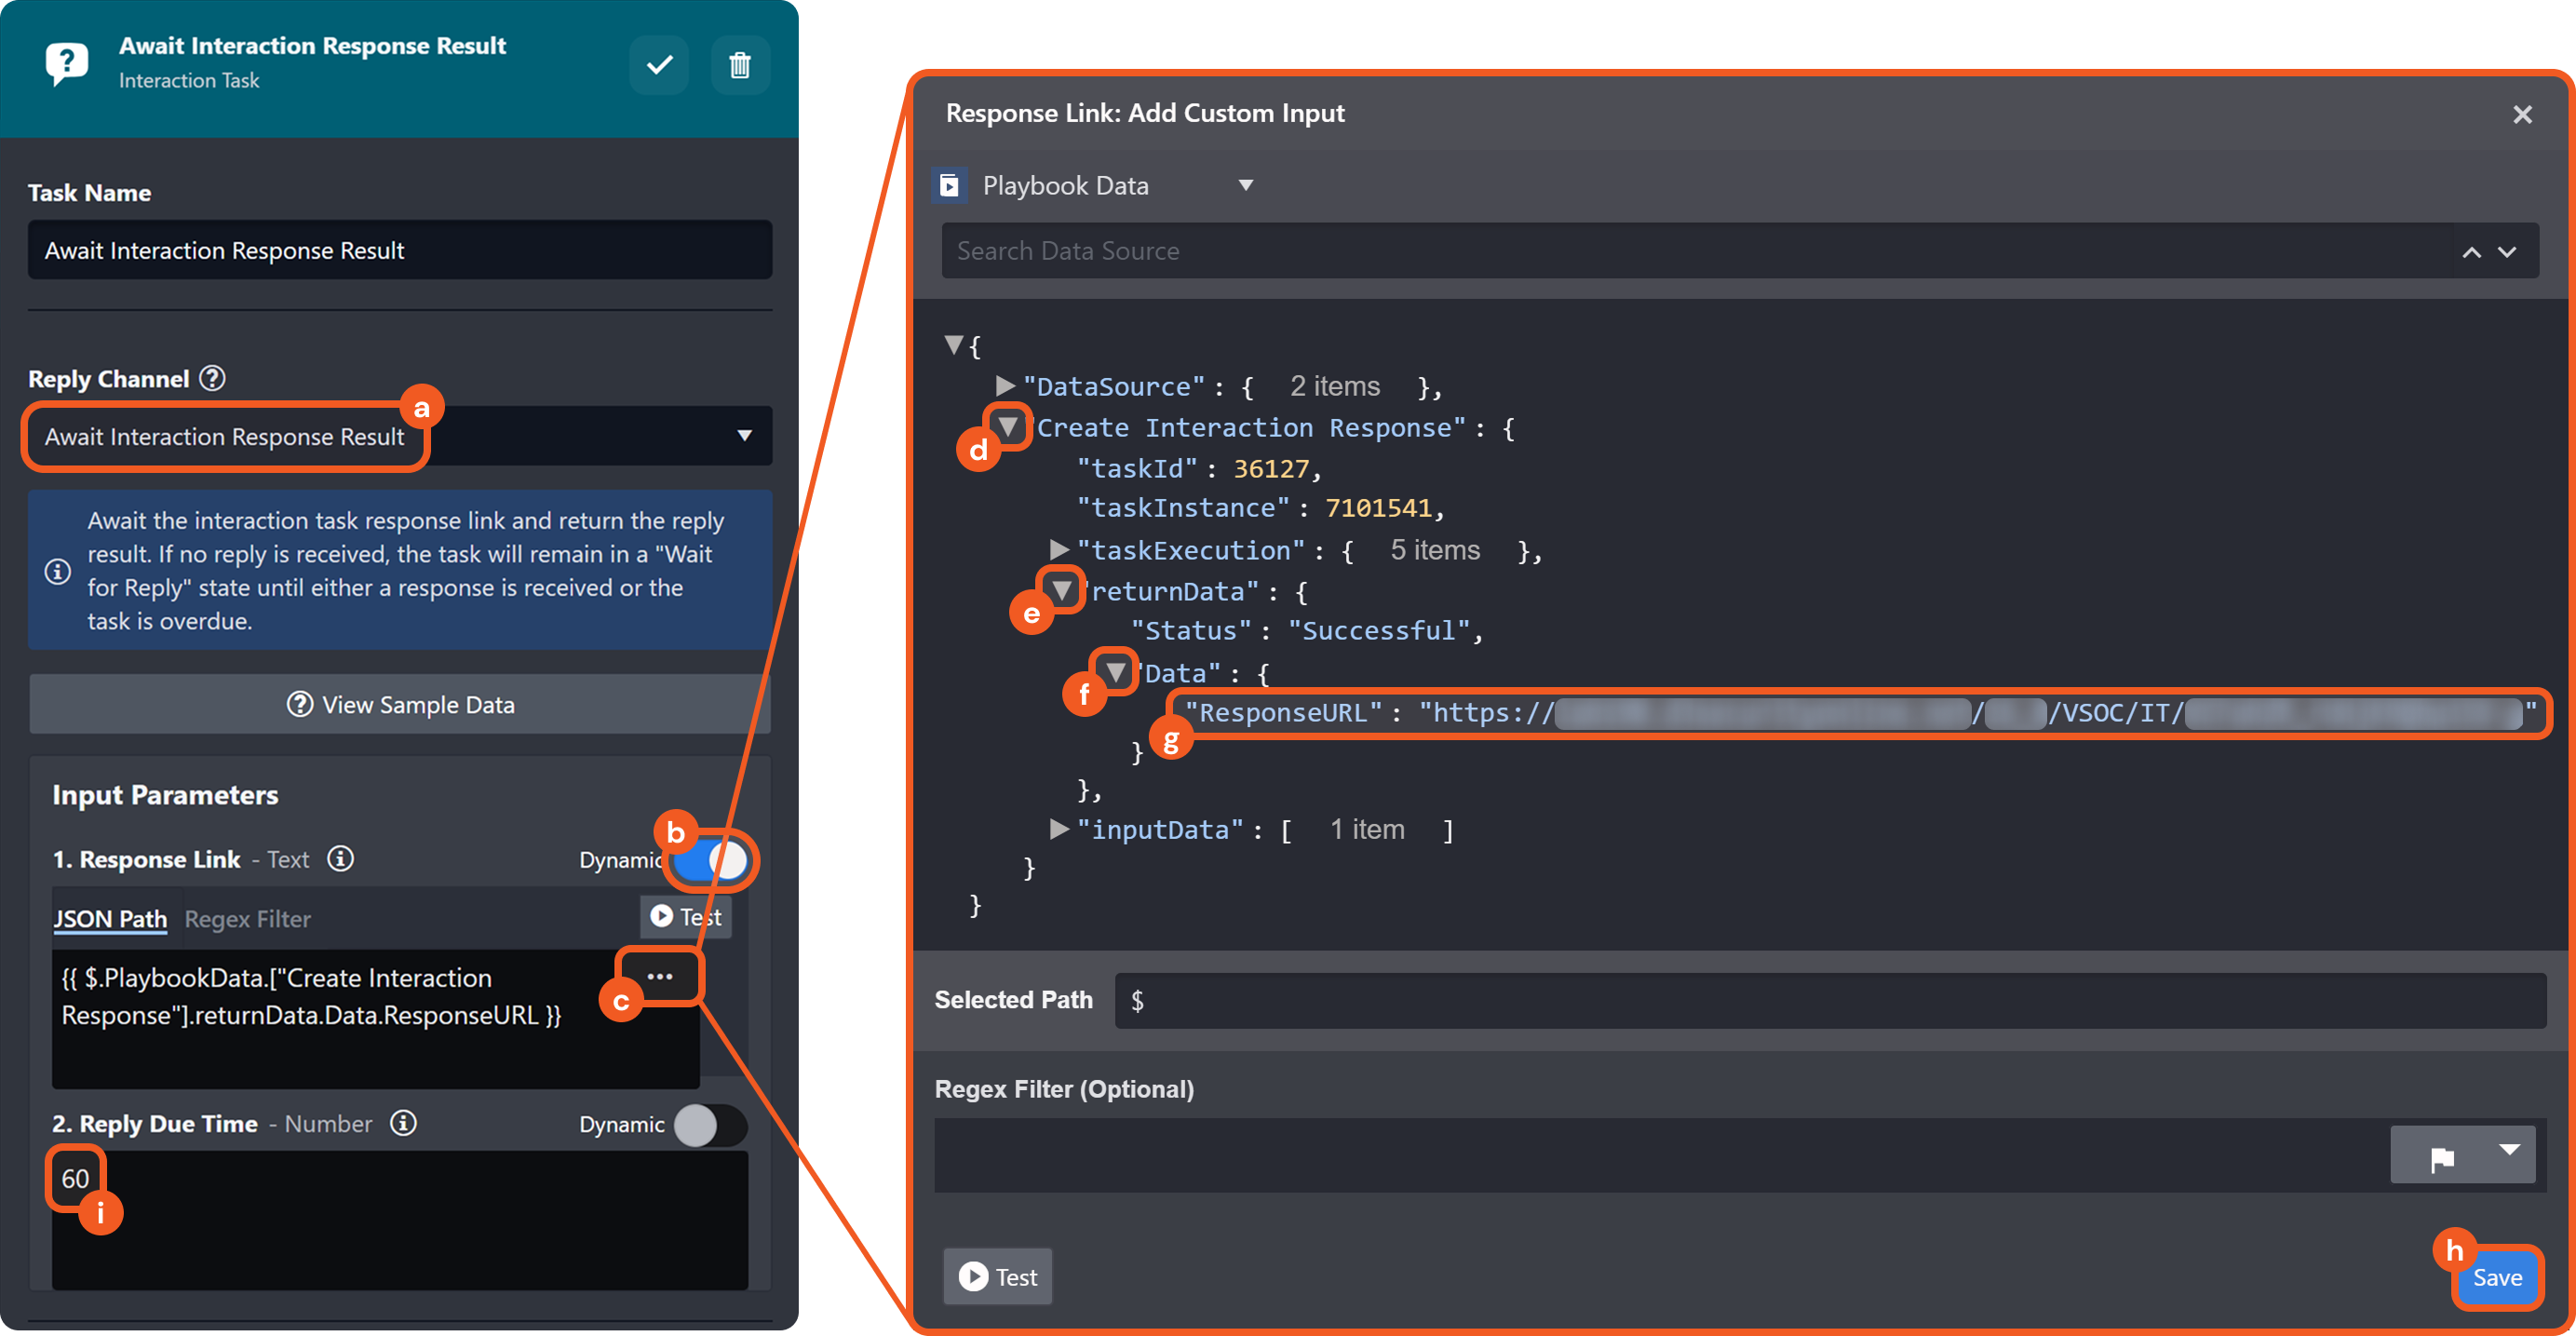The width and height of the screenshot is (2576, 1336).
Task: Enable the Reply Due Time Dynamic toggle
Action: (709, 1125)
